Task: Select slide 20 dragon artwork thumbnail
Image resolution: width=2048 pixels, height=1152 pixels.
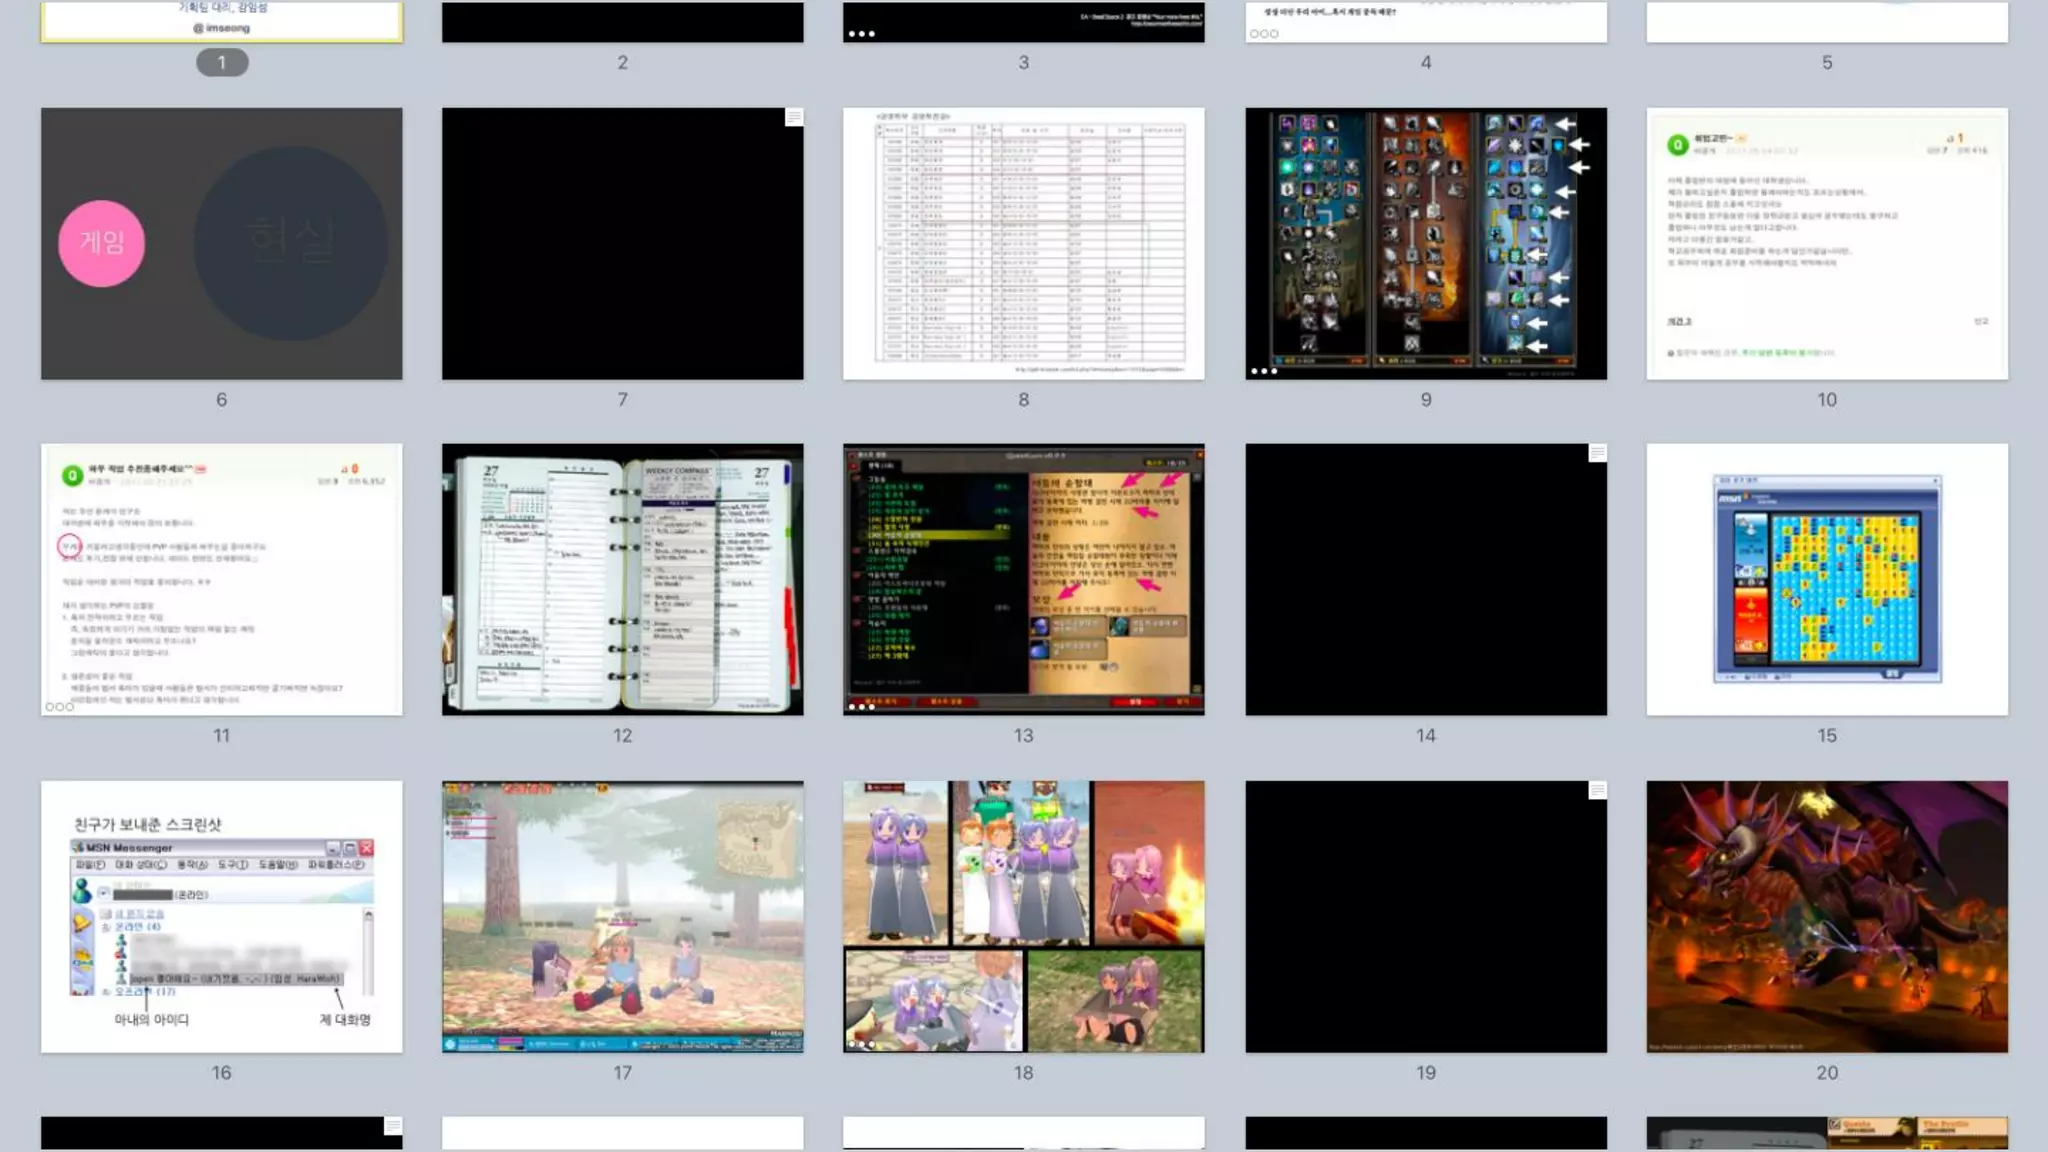Action: click(x=1826, y=916)
